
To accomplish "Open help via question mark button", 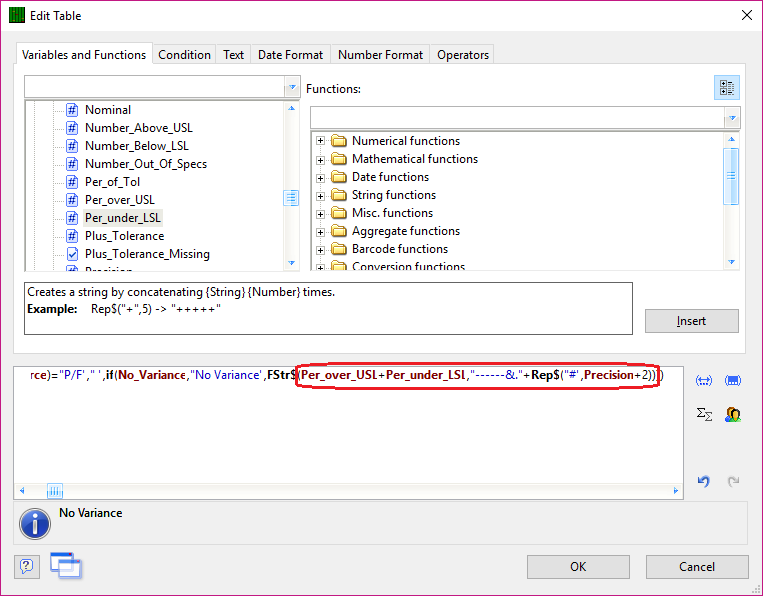I will coord(26,566).
